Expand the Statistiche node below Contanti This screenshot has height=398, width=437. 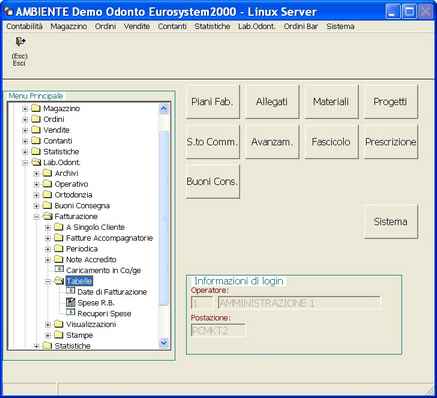pos(25,152)
